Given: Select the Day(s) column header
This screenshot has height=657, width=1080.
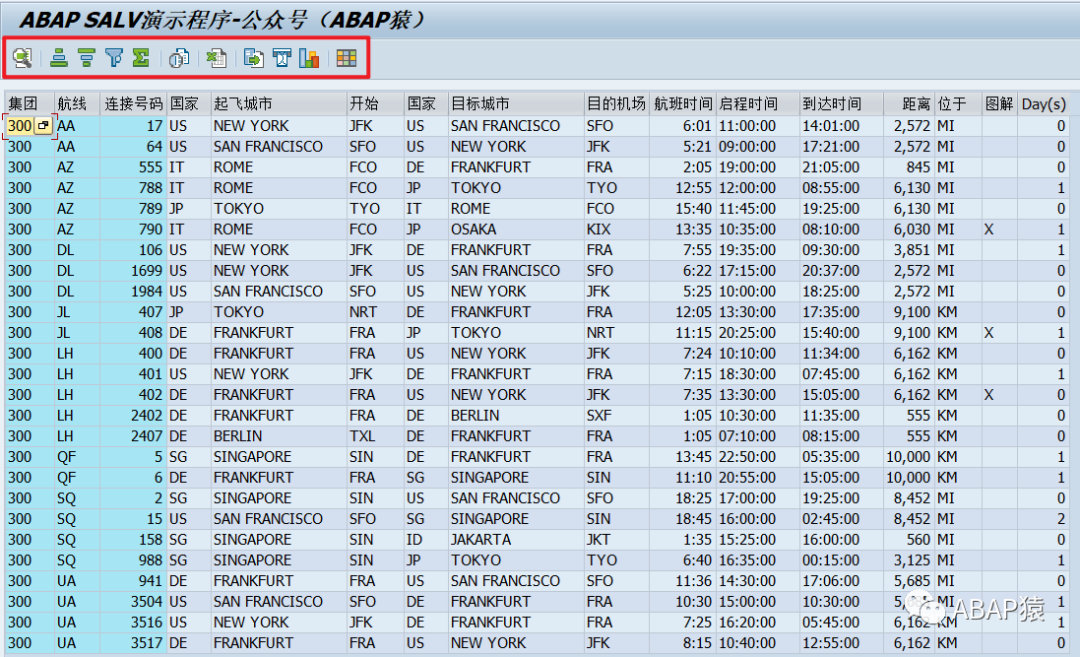Looking at the screenshot, I should coord(1043,104).
